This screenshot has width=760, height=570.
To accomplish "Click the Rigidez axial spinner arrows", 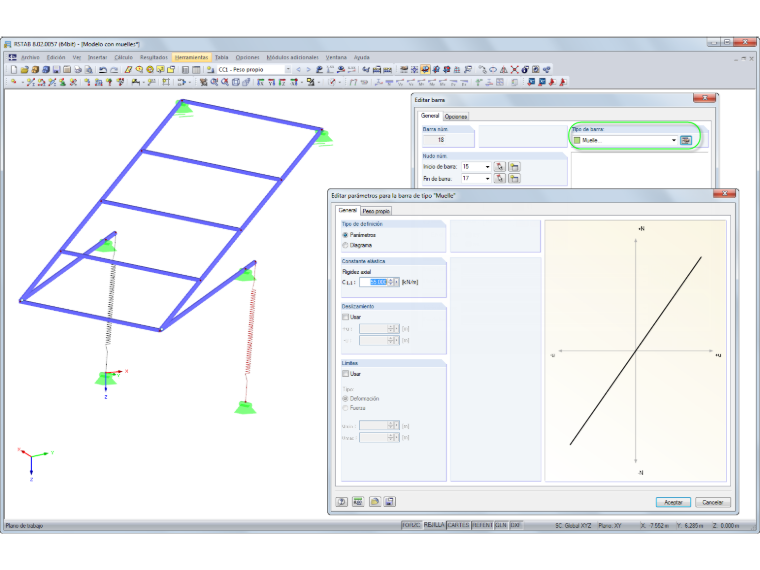I will click(391, 282).
